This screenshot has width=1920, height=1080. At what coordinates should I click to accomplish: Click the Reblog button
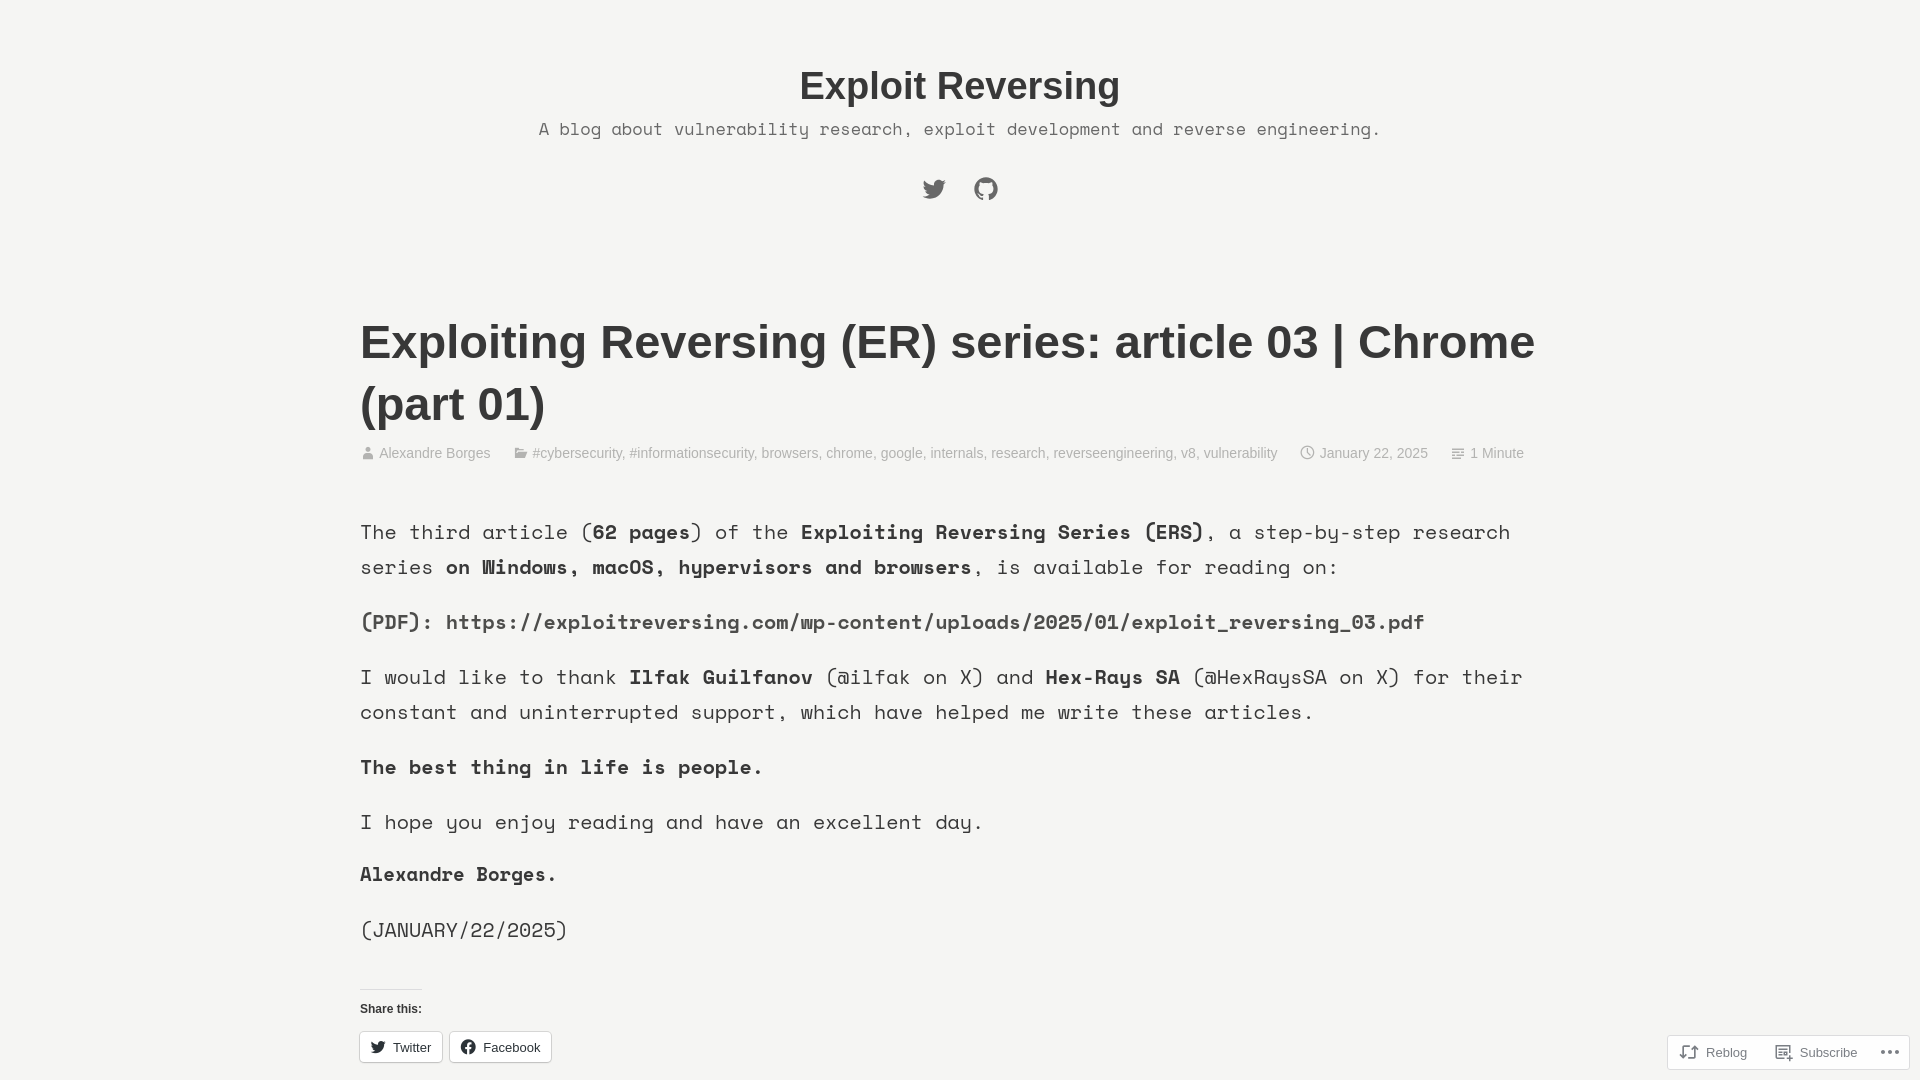pos(1716,1051)
